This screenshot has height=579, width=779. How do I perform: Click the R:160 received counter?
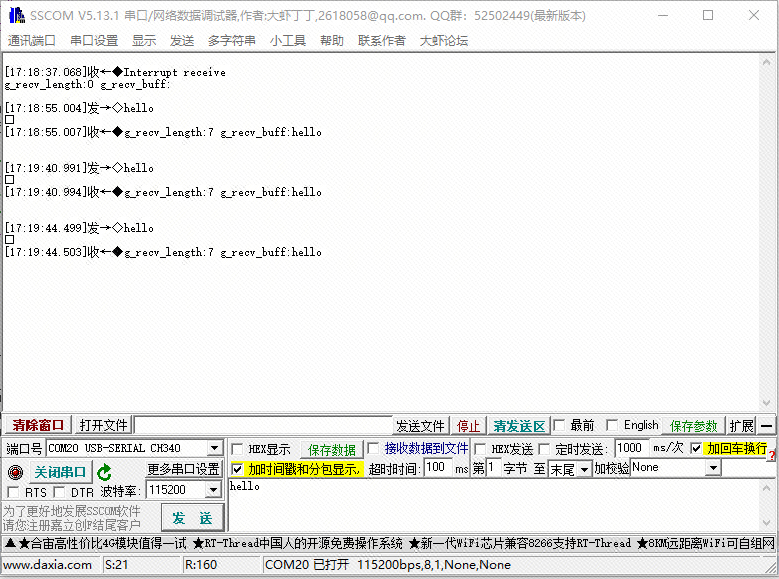click(x=200, y=565)
